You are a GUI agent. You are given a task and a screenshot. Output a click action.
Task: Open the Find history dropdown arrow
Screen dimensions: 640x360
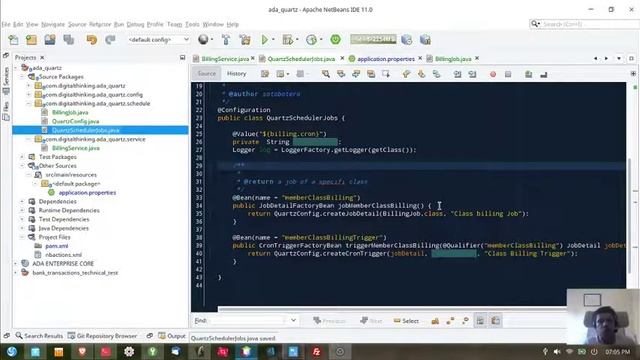point(293,321)
